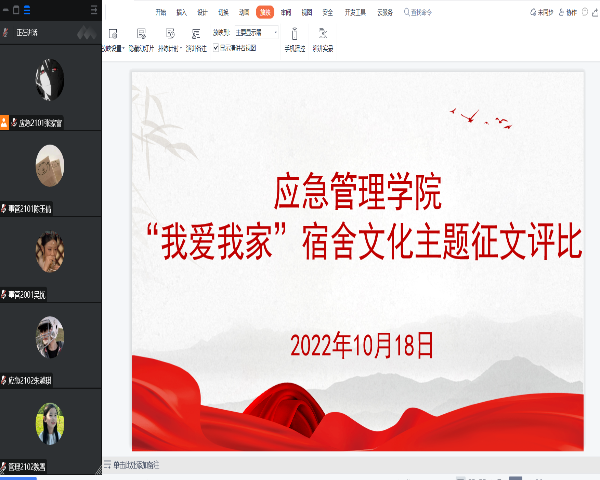Click the 未同步 sync status button
Viewport: 600px width, 480px height.
click(x=543, y=12)
